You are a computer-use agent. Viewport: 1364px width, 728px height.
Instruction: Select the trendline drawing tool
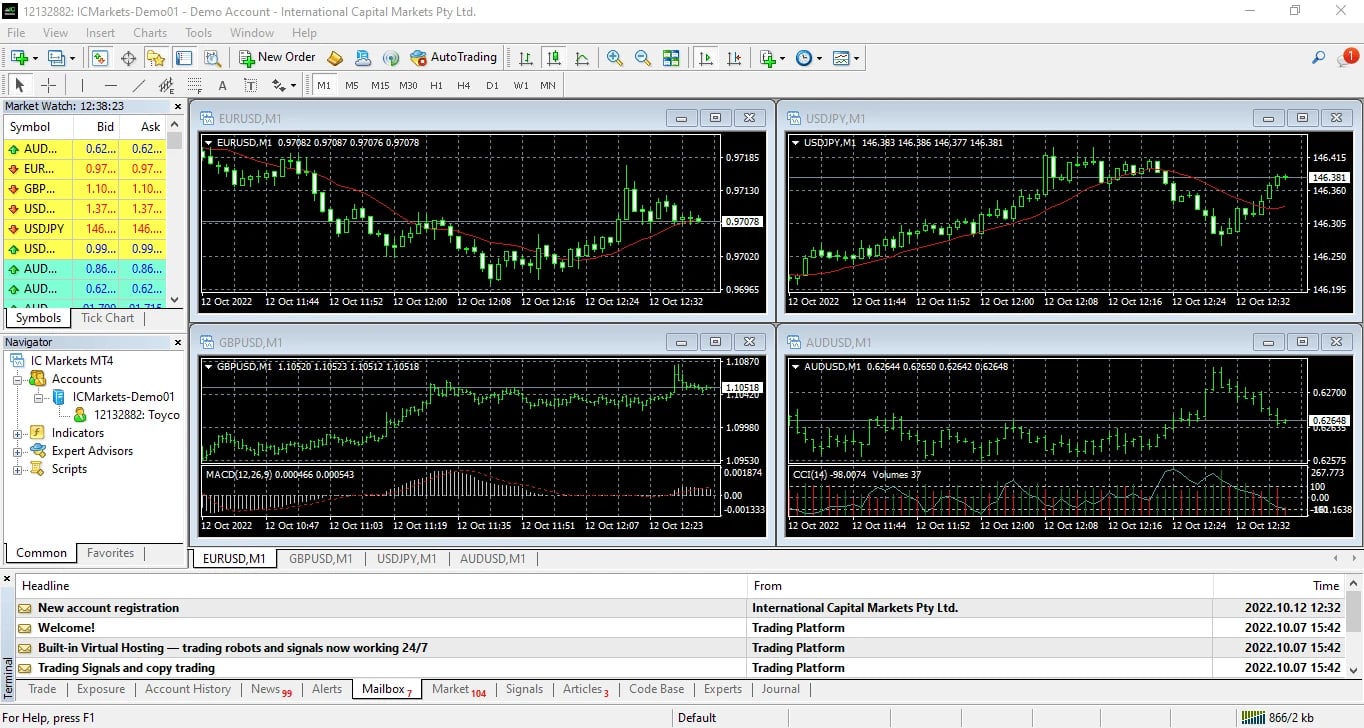point(139,86)
